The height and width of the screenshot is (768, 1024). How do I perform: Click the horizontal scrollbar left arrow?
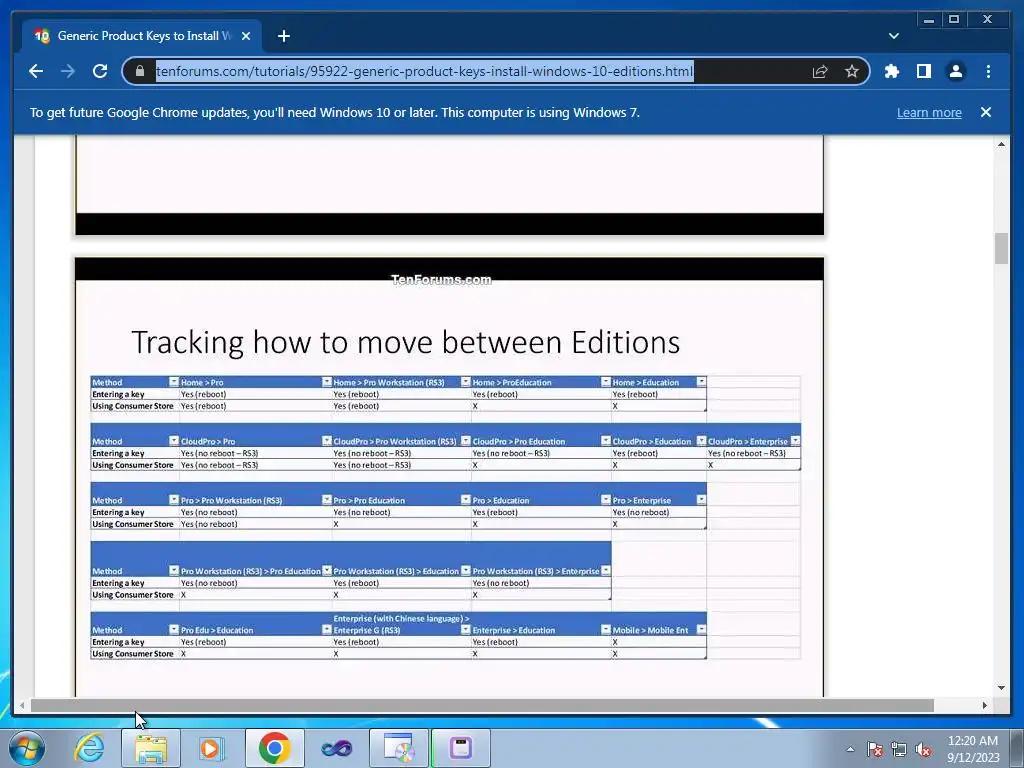(22, 705)
